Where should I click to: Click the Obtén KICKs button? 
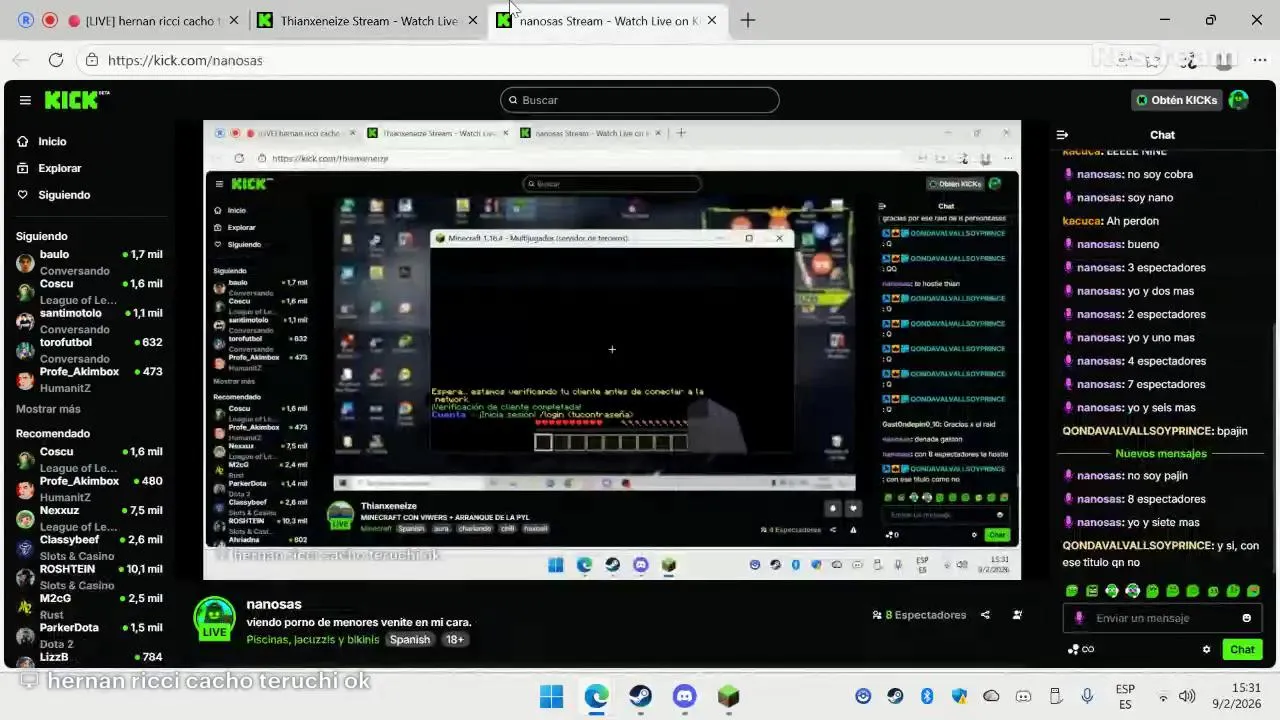coord(1177,100)
